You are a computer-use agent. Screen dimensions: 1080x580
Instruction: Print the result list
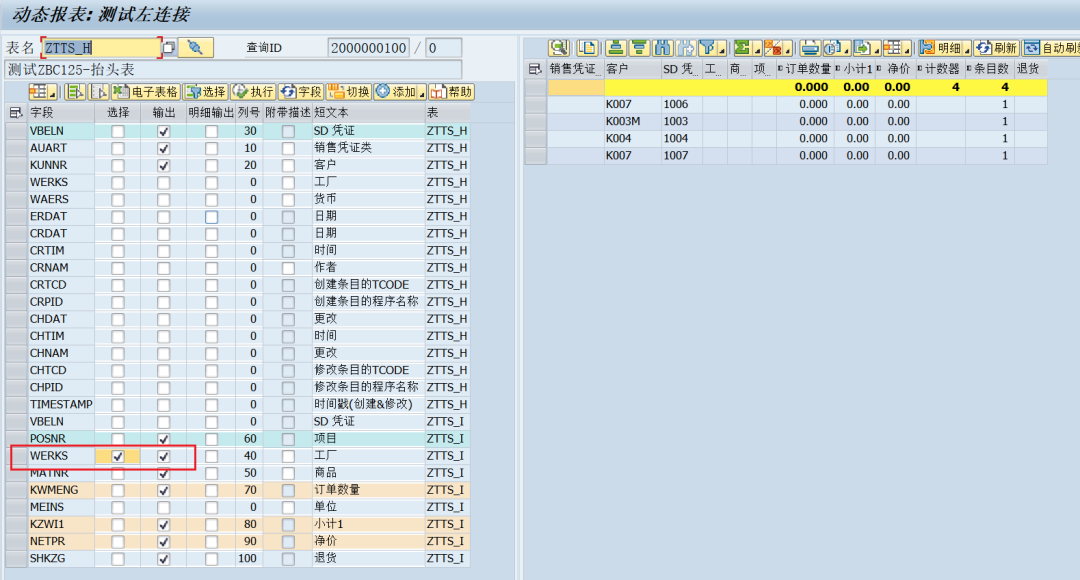click(811, 48)
